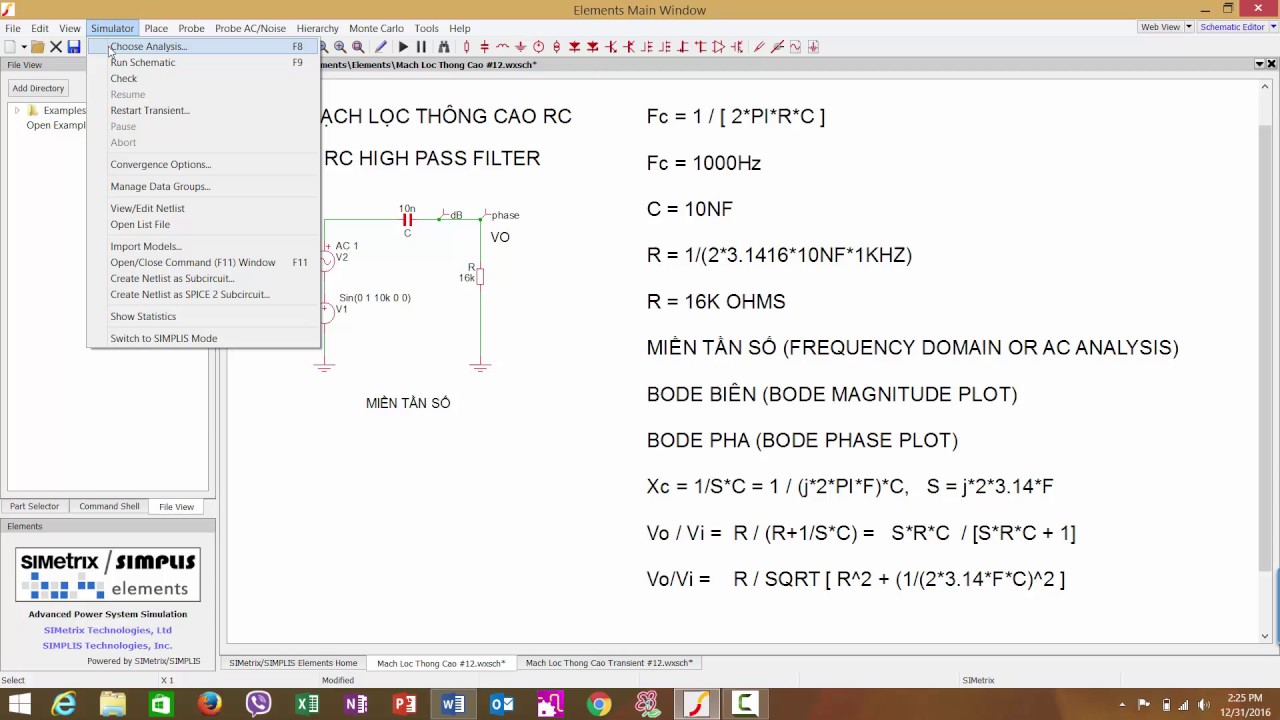Place a voltage source circle icon
1280x720 pixels.
click(x=539, y=47)
